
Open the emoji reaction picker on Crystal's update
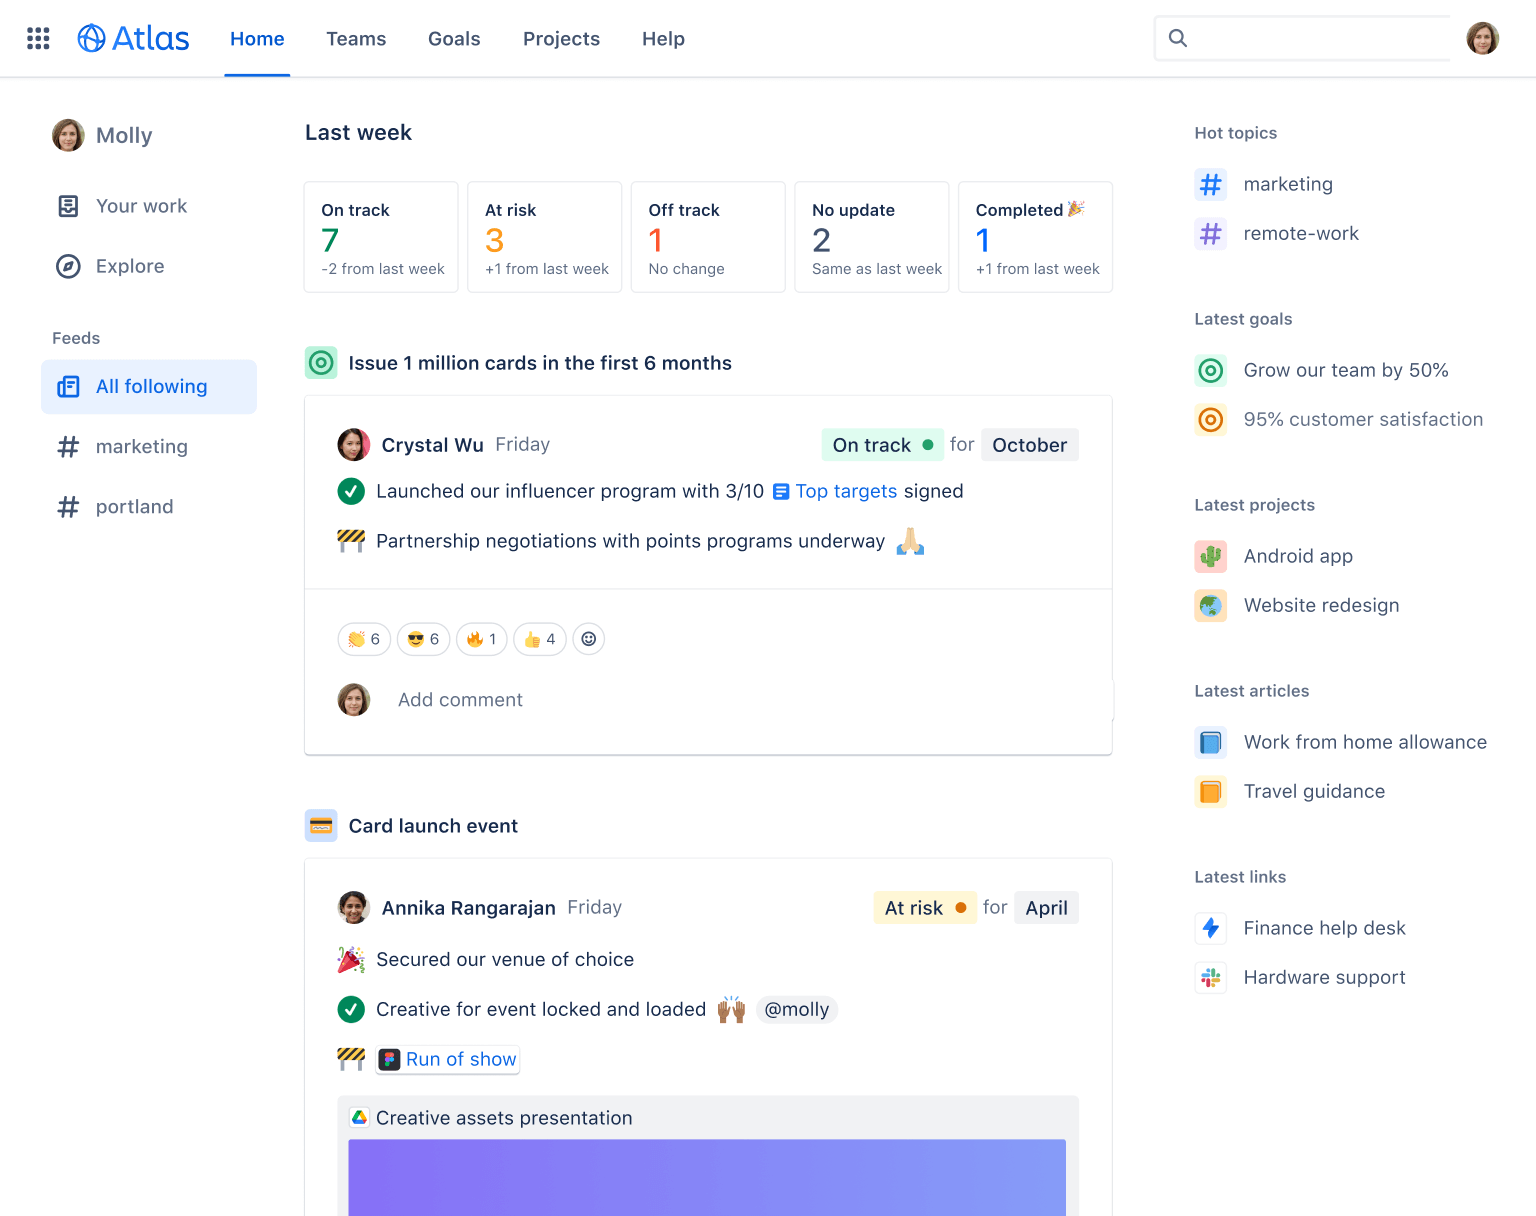point(588,639)
